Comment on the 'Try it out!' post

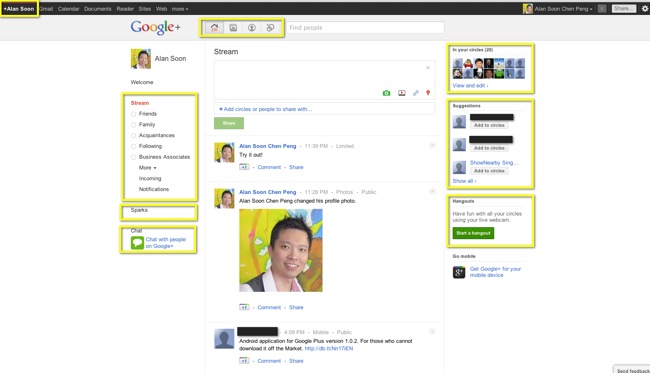pos(269,167)
